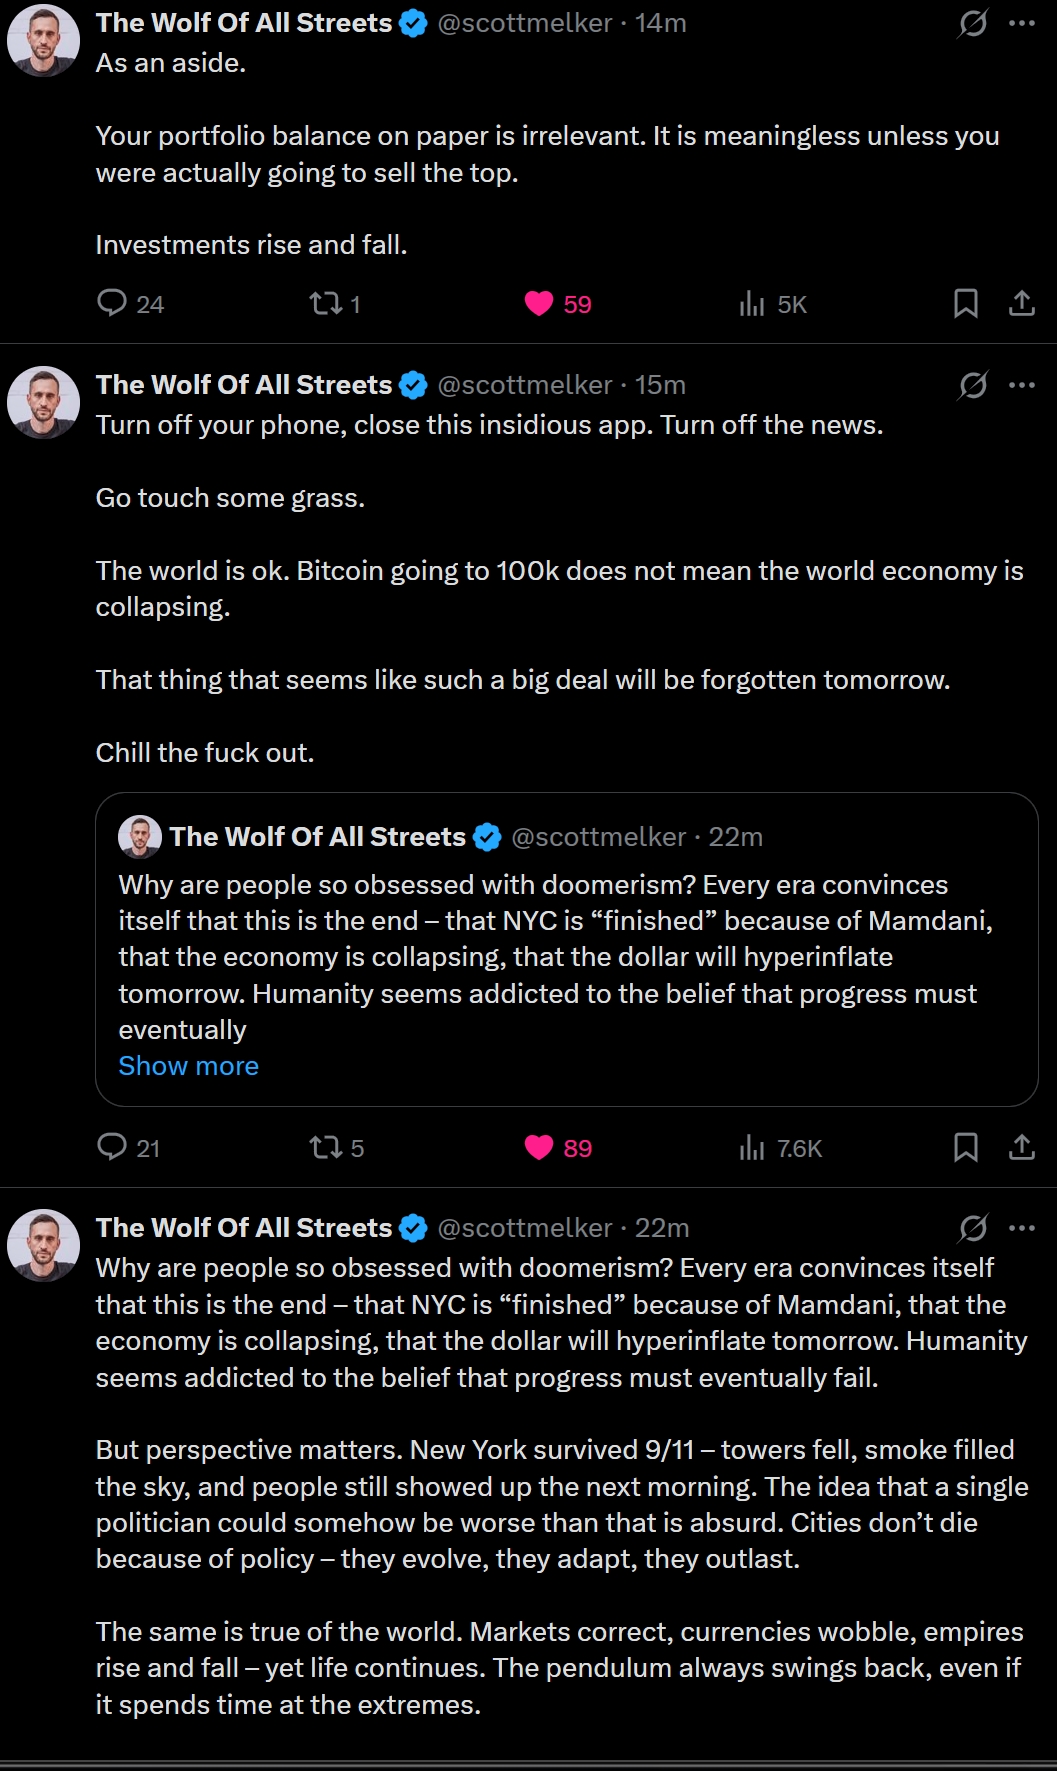This screenshot has height=1771, width=1057.
Task: Bookmark the "As an aside" post
Action: tap(965, 303)
